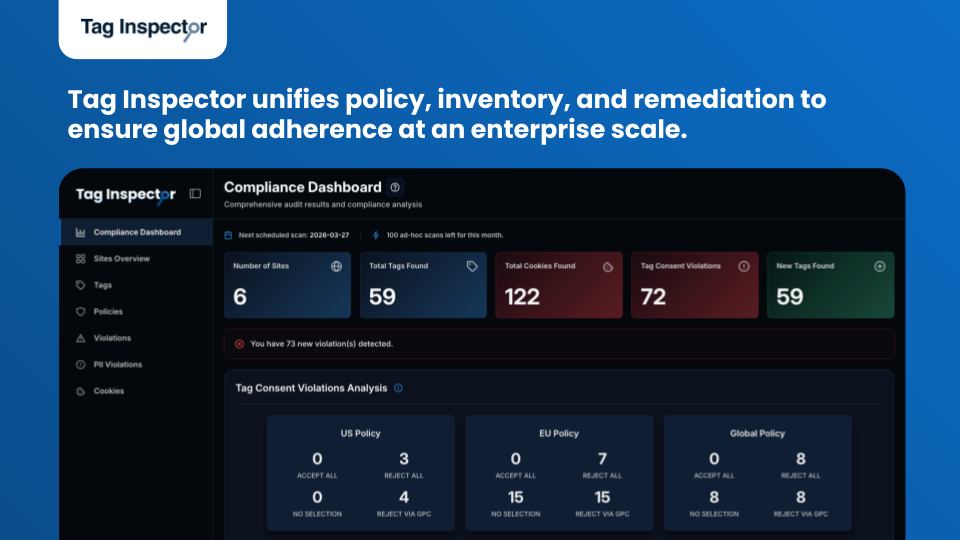Viewport: 960px width, 540px height.
Task: Open Compliance Dashboard menu item
Action: point(136,233)
